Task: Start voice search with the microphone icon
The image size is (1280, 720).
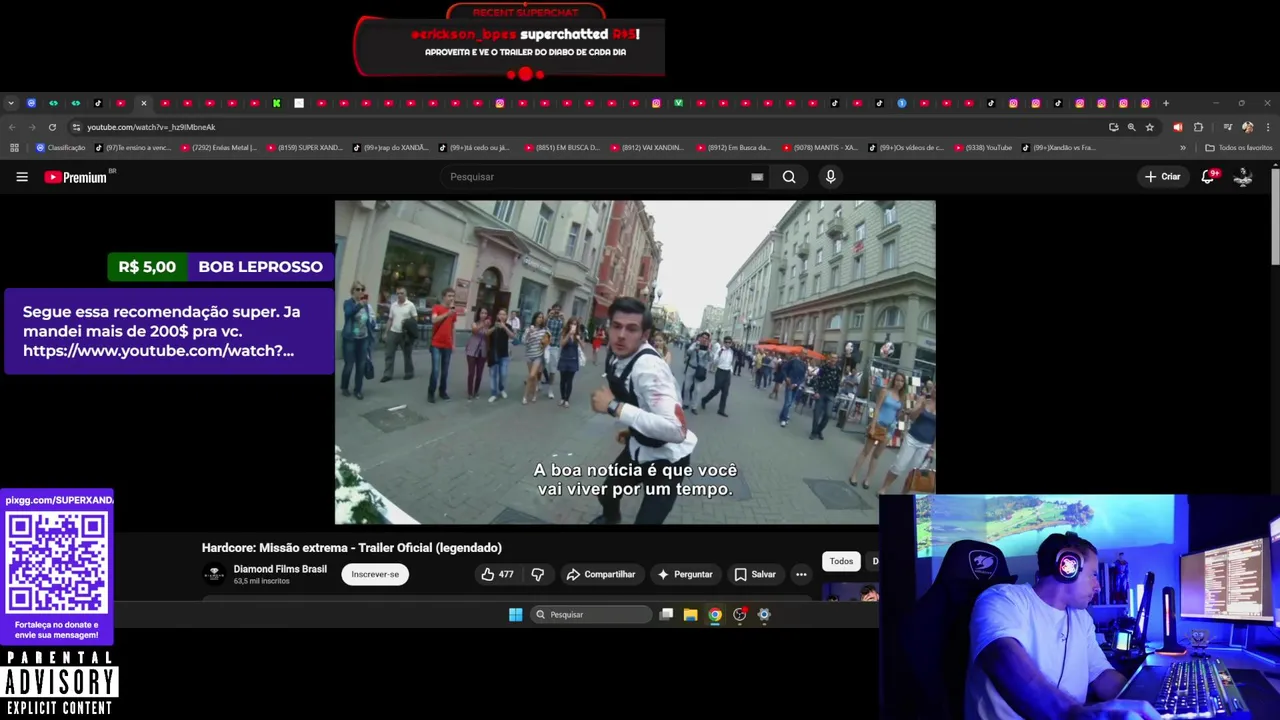Action: (x=830, y=177)
